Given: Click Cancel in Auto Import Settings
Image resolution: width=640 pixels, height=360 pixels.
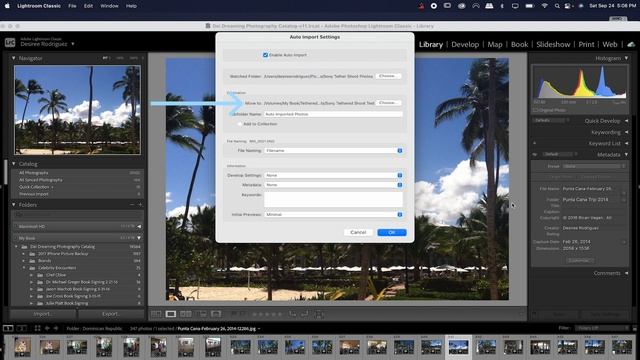Looking at the screenshot, I should click(x=358, y=232).
